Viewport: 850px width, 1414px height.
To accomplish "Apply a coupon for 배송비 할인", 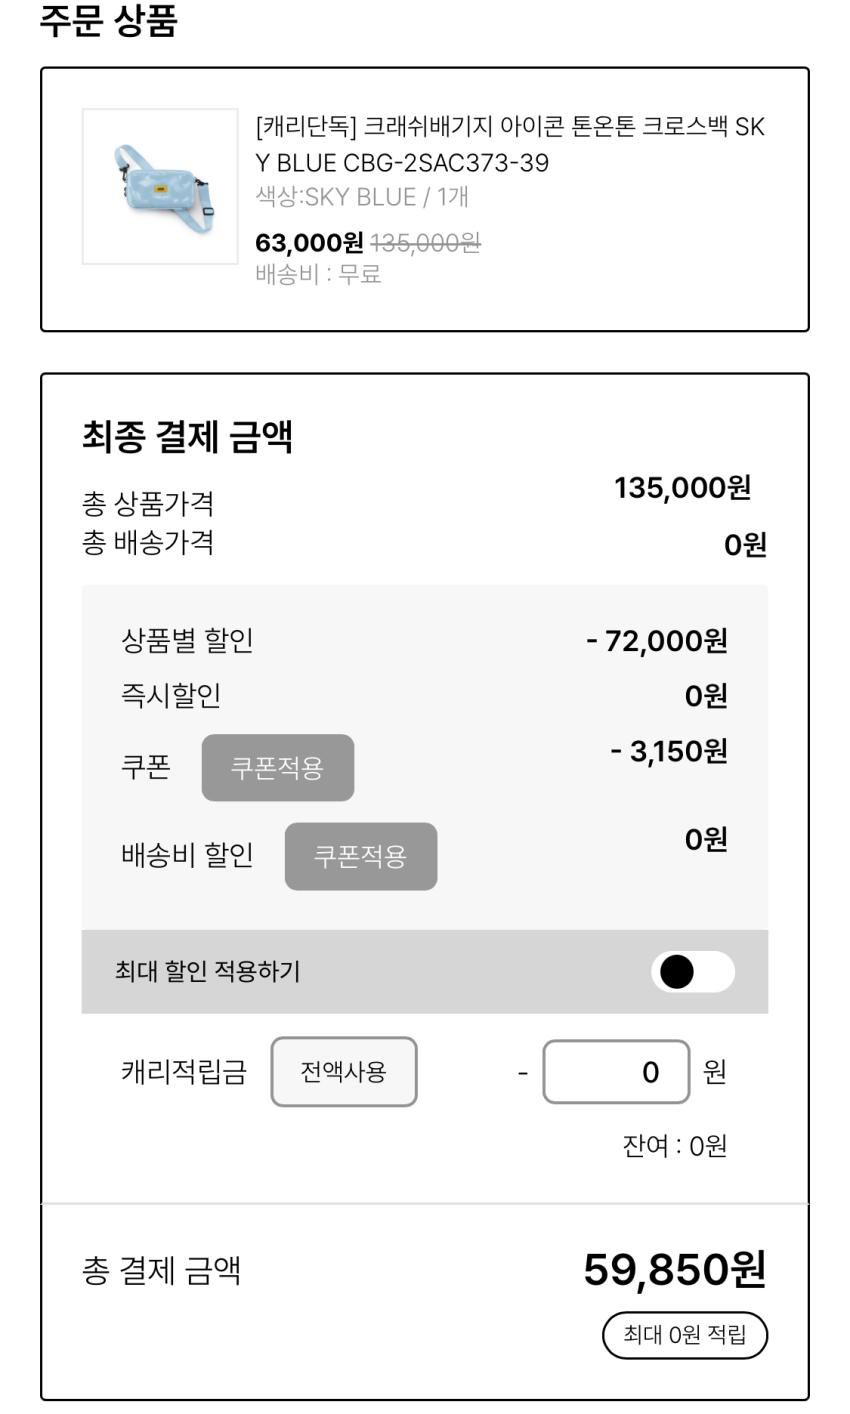I will coord(361,856).
